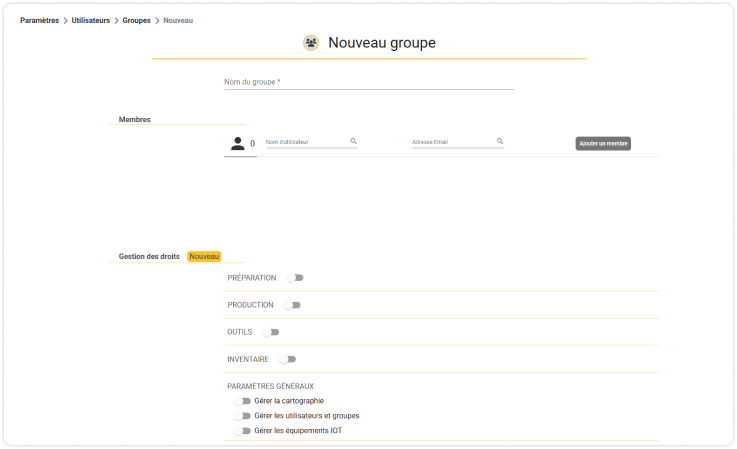The image size is (737, 449).
Task: Click the PRÉPARATION label
Action: 251,278
